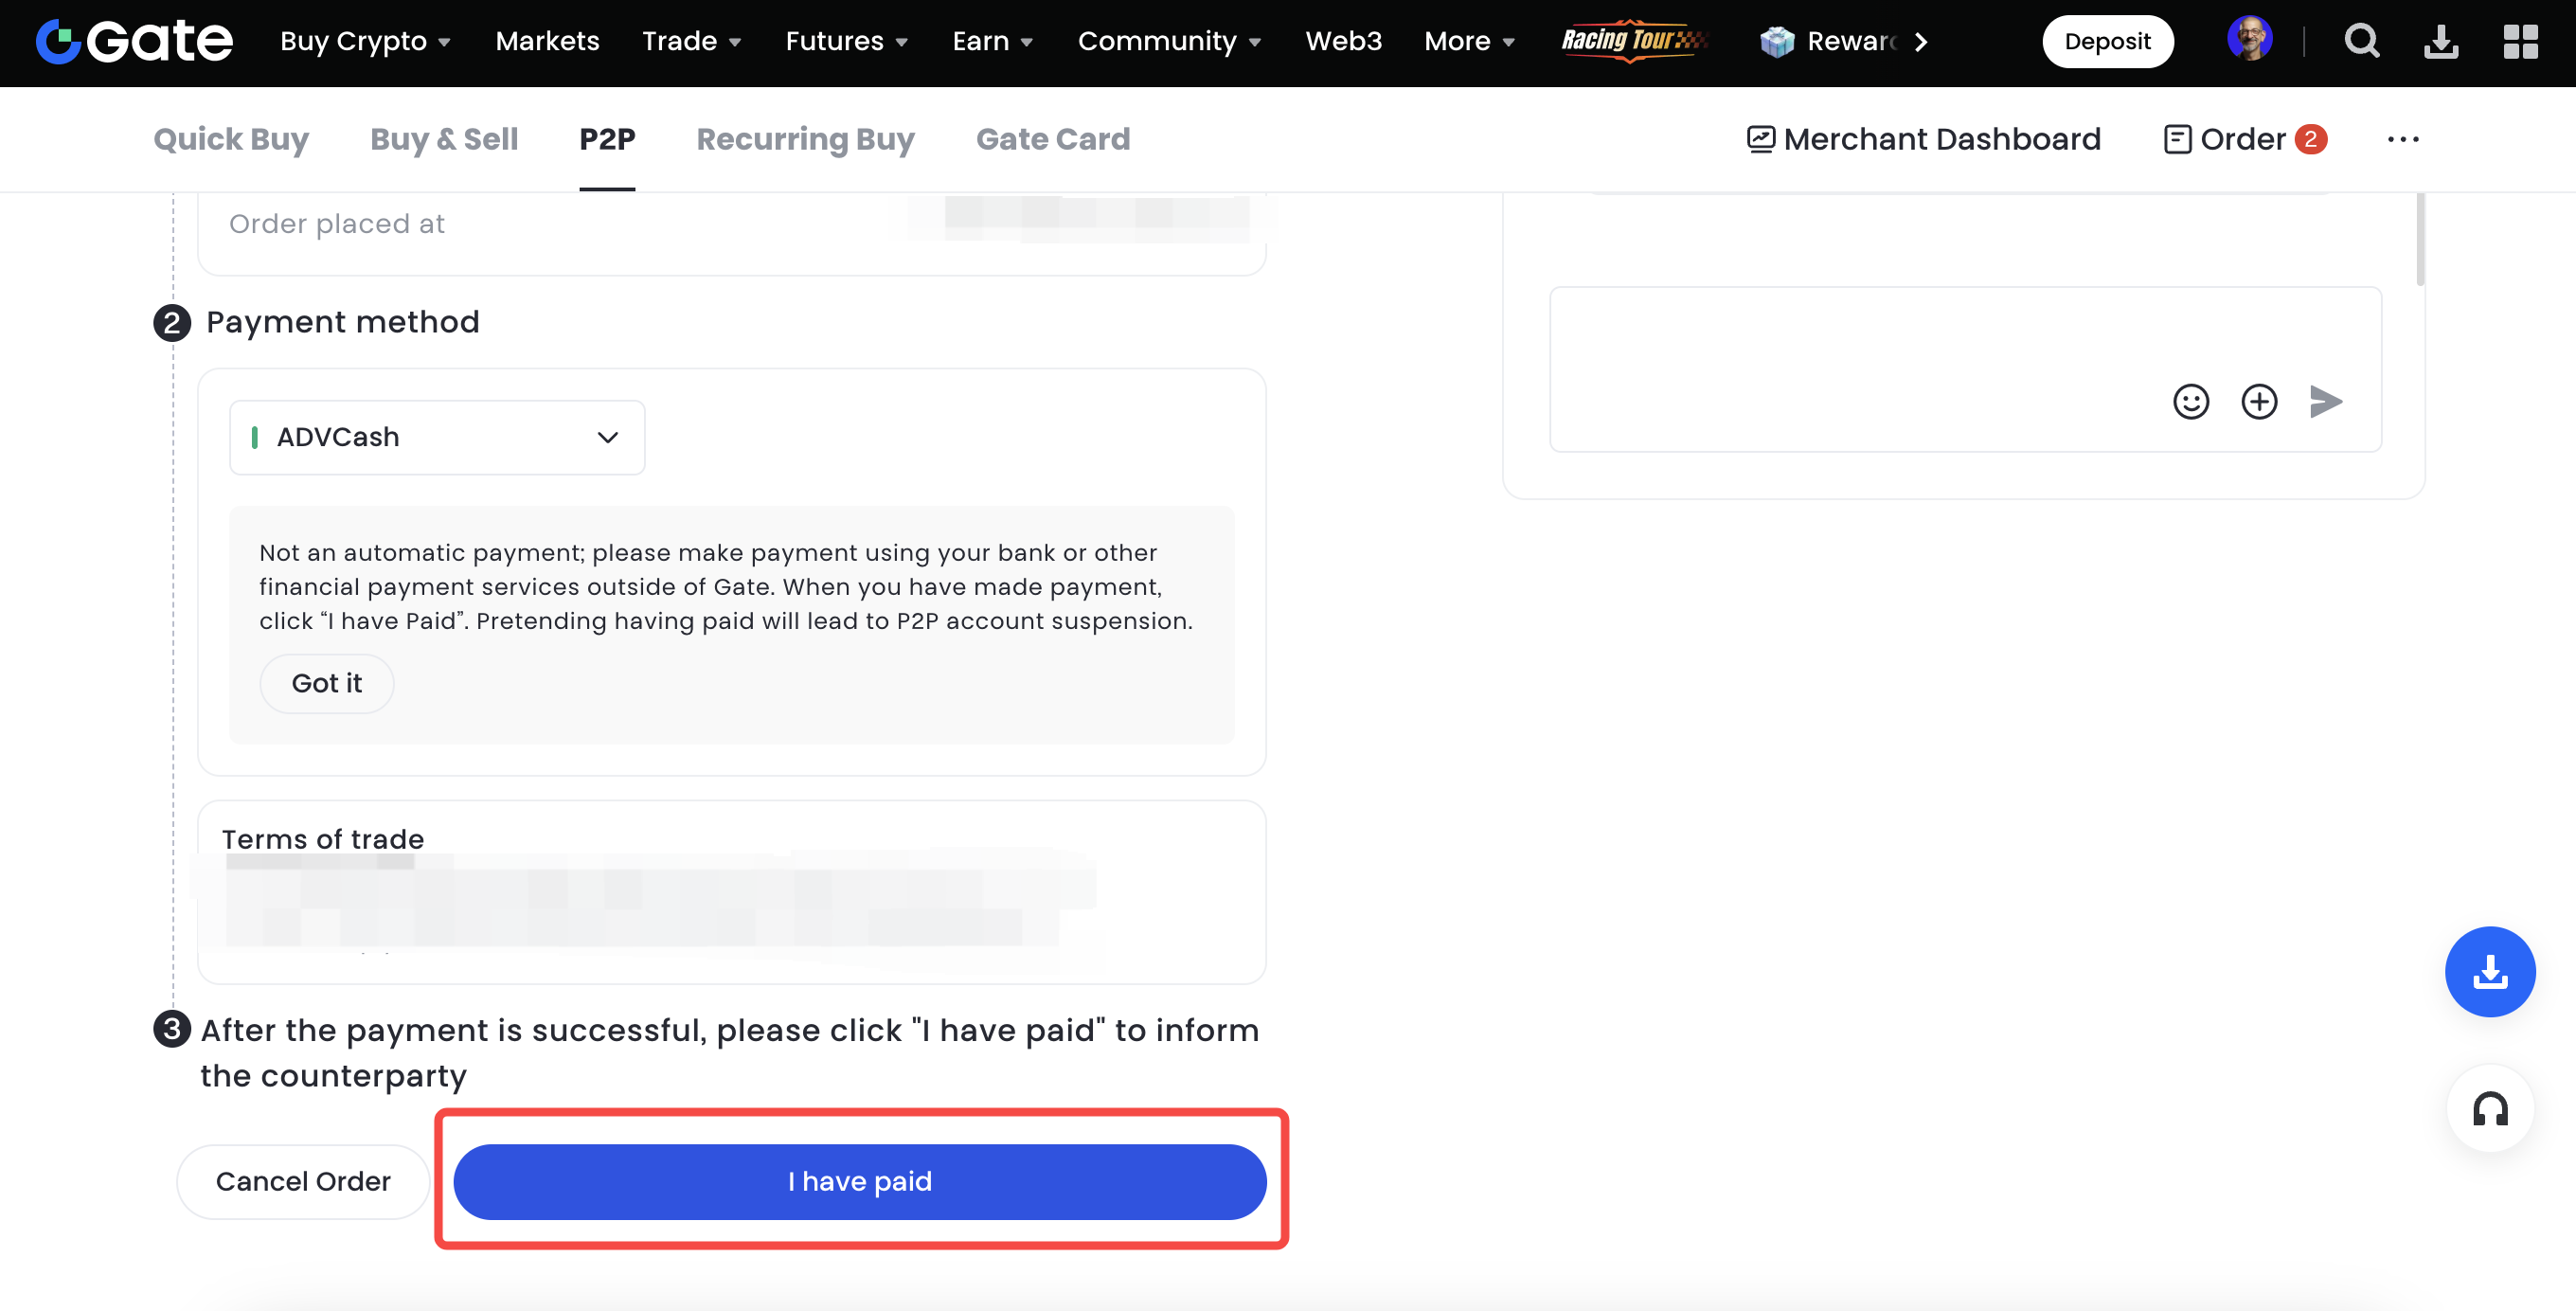2576x1311 pixels.
Task: Click the Cancel Order button
Action: (303, 1182)
